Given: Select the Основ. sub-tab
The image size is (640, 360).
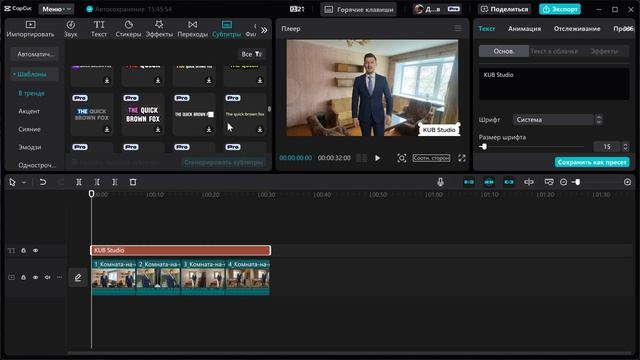Looking at the screenshot, I should pos(504,51).
